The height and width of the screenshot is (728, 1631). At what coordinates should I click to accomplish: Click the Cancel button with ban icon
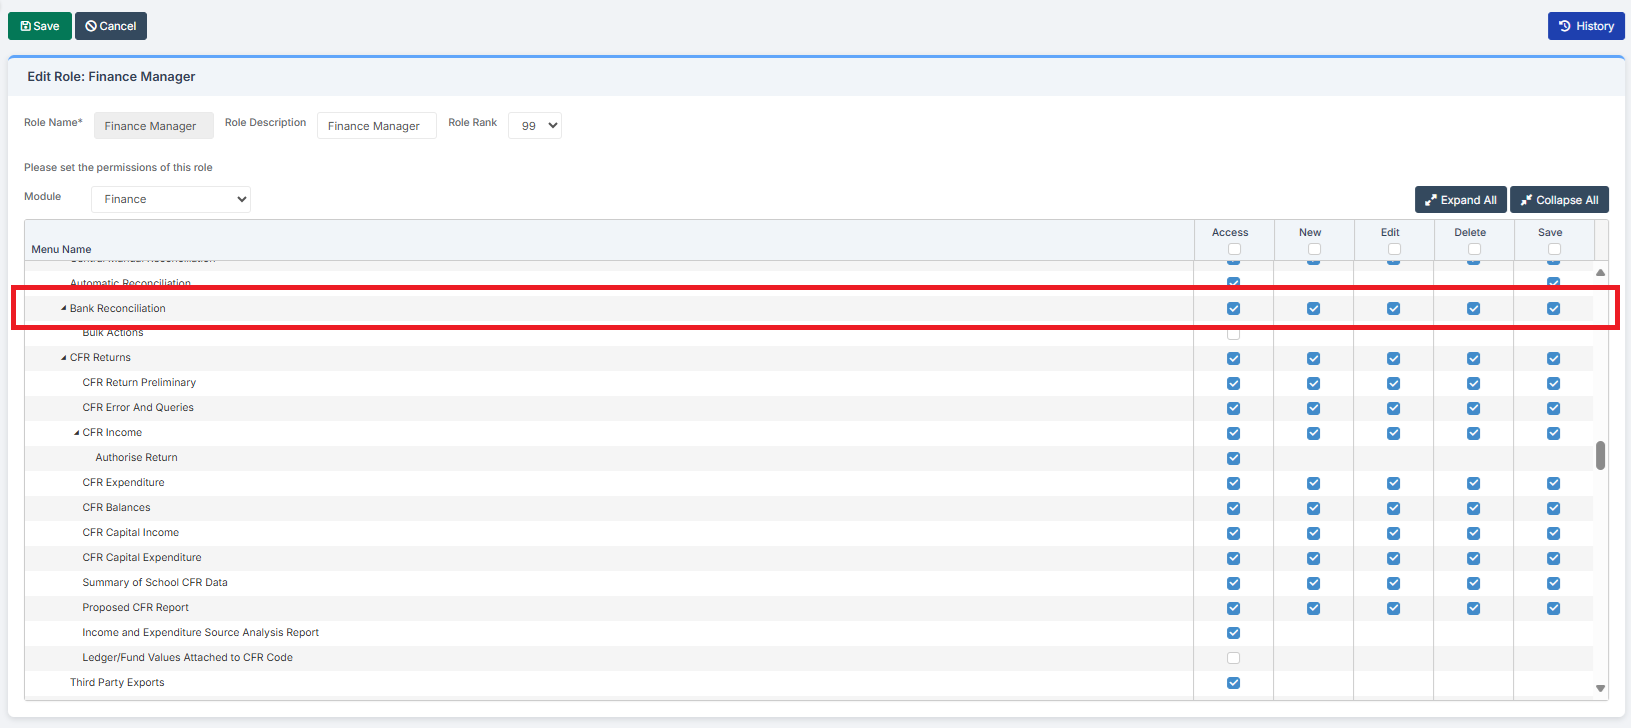111,26
